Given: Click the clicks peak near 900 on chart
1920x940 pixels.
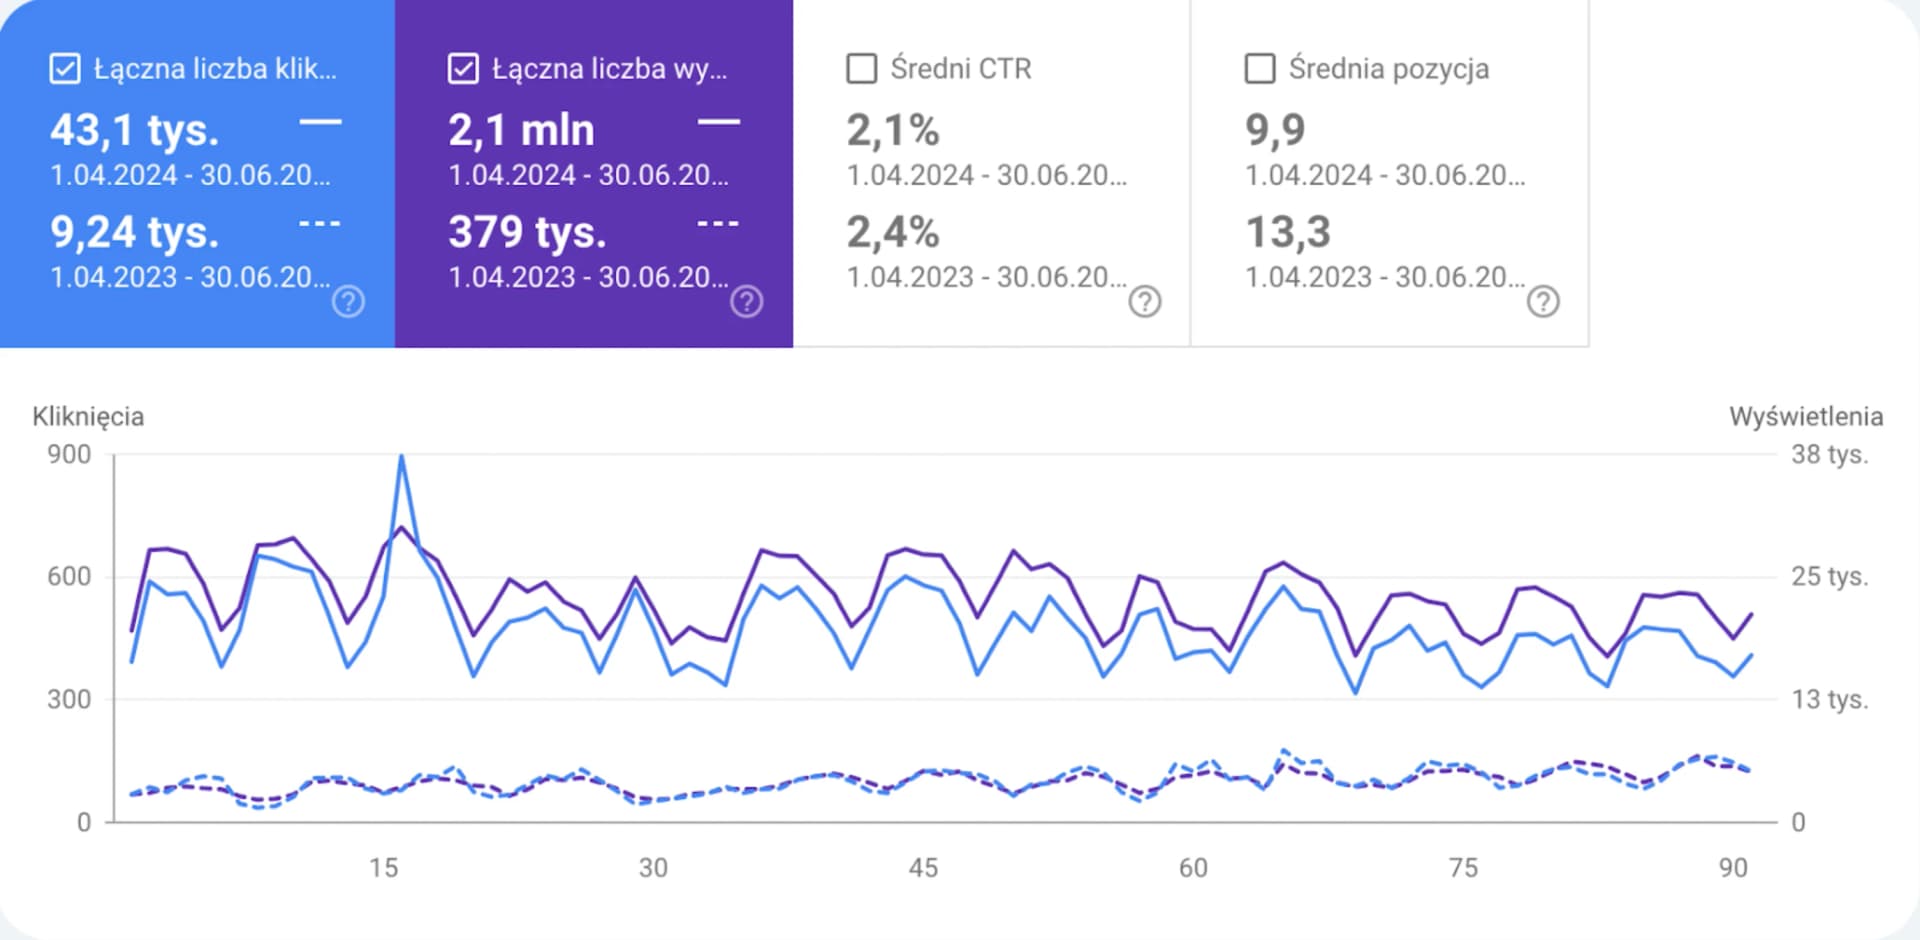Looking at the screenshot, I should pyautogui.click(x=401, y=458).
